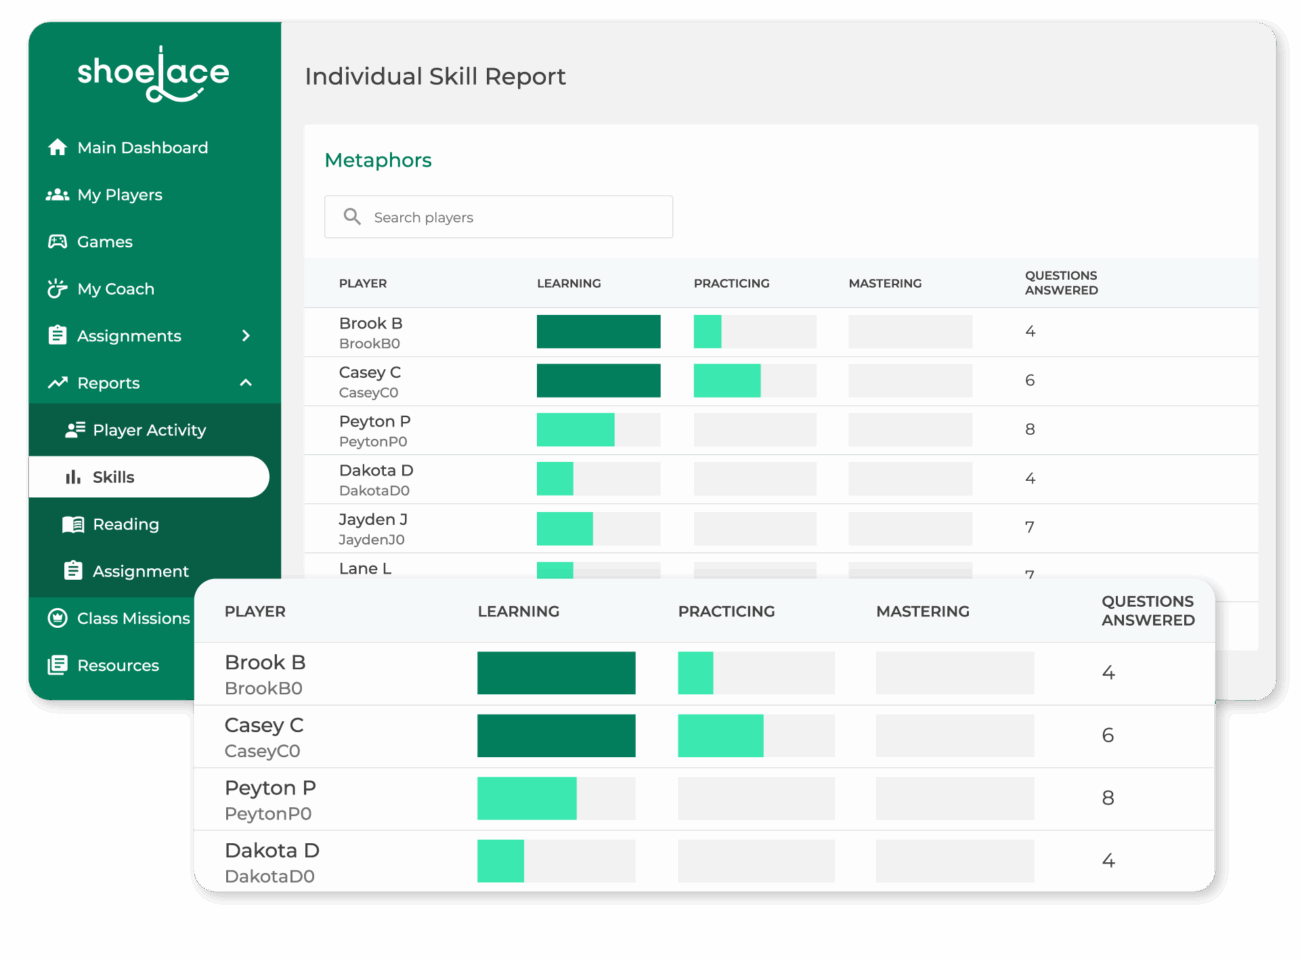The width and height of the screenshot is (1300, 959).
Task: Click the My Coach icon
Action: click(57, 289)
